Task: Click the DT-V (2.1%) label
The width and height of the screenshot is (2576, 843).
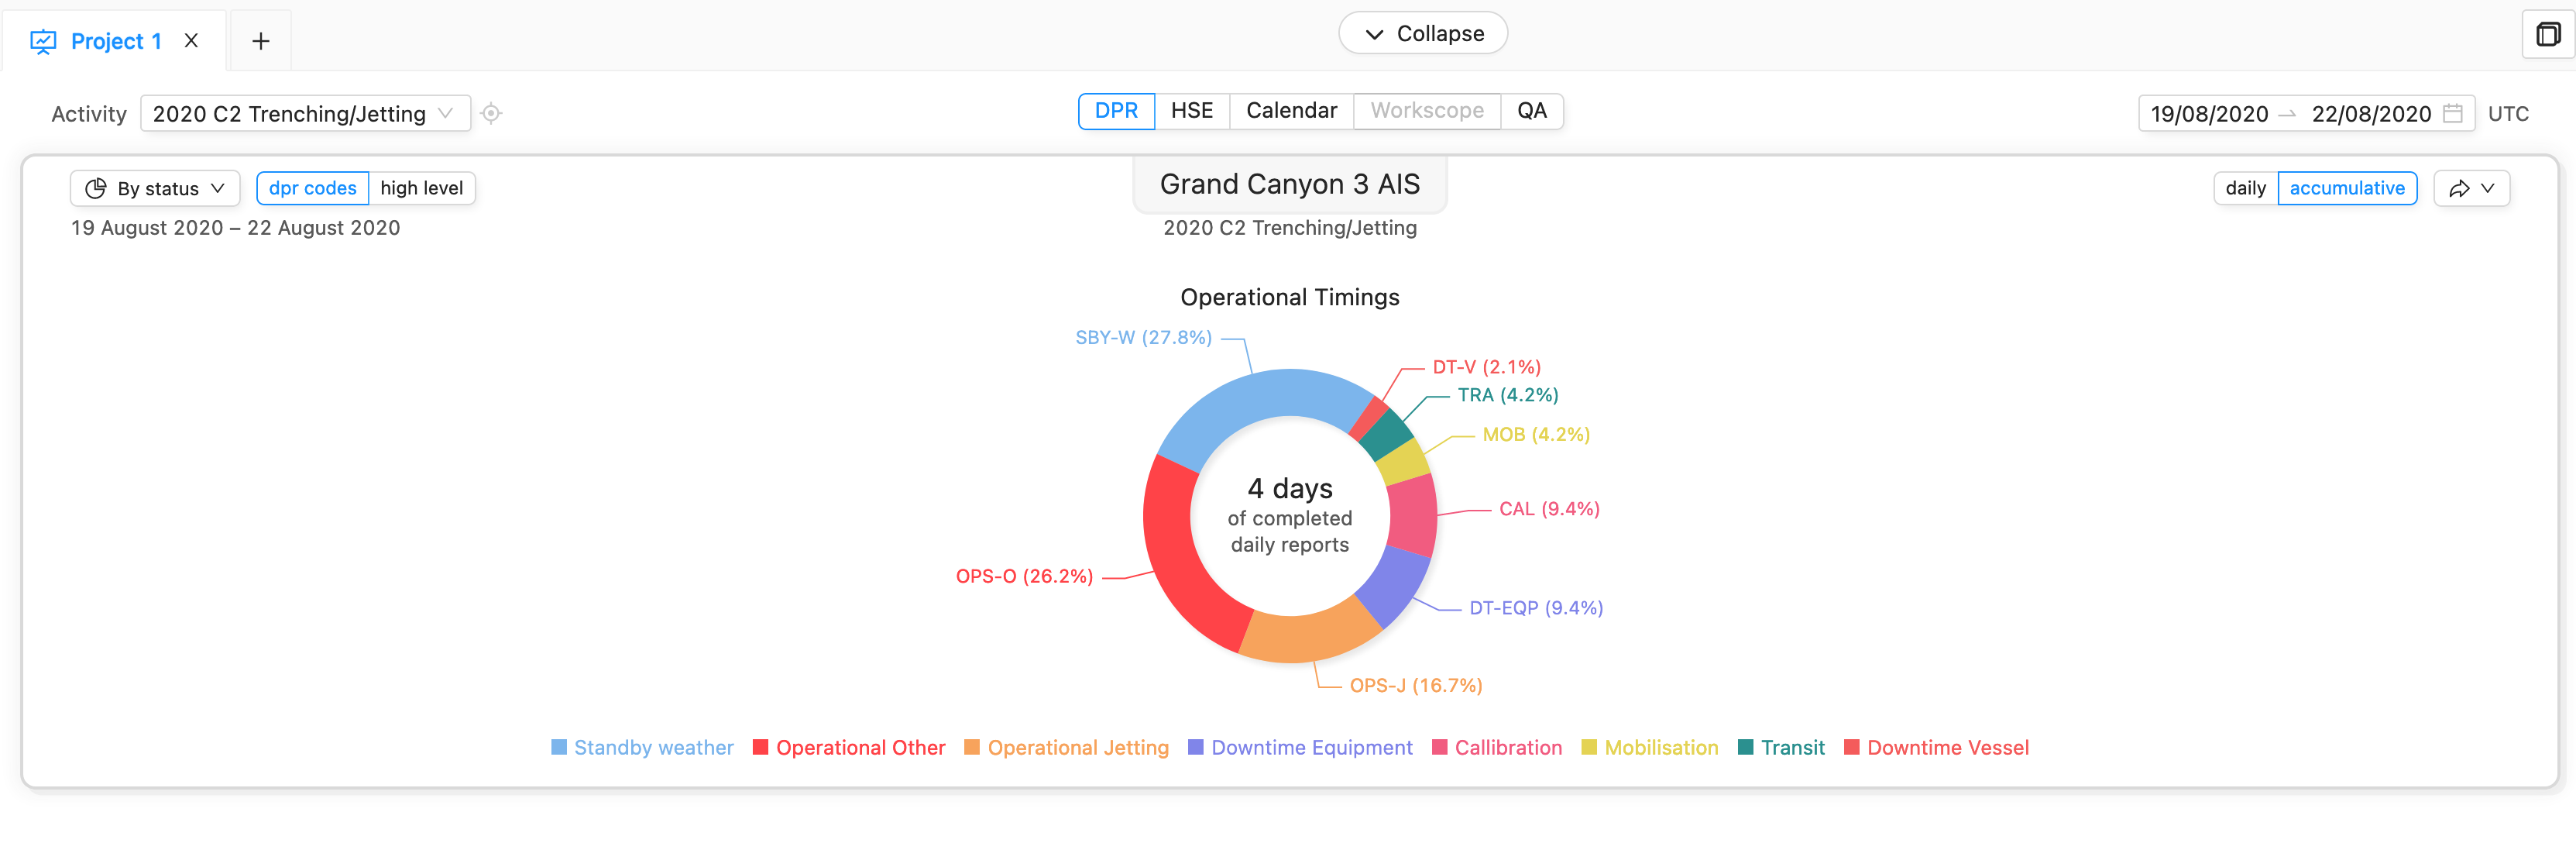Action: point(1486,367)
